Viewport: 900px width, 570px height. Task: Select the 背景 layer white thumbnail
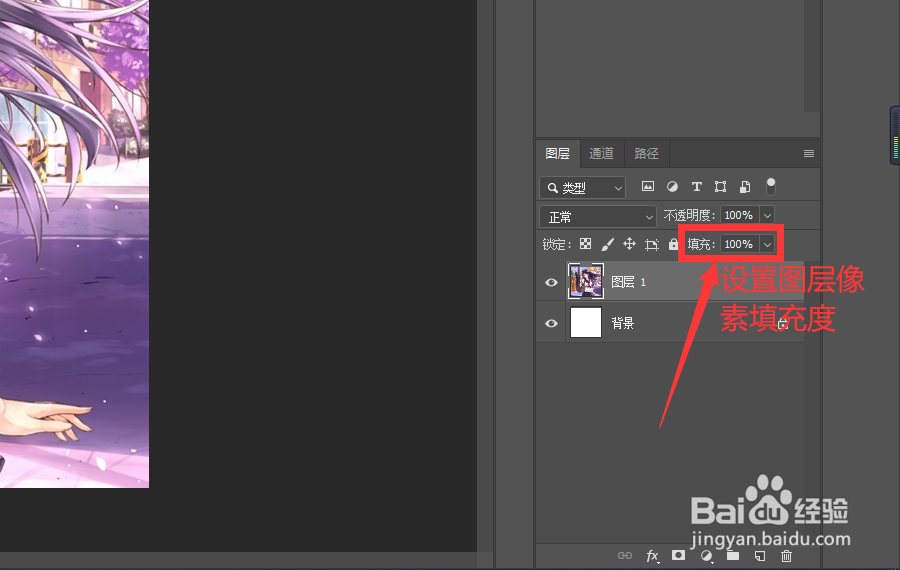[x=586, y=322]
